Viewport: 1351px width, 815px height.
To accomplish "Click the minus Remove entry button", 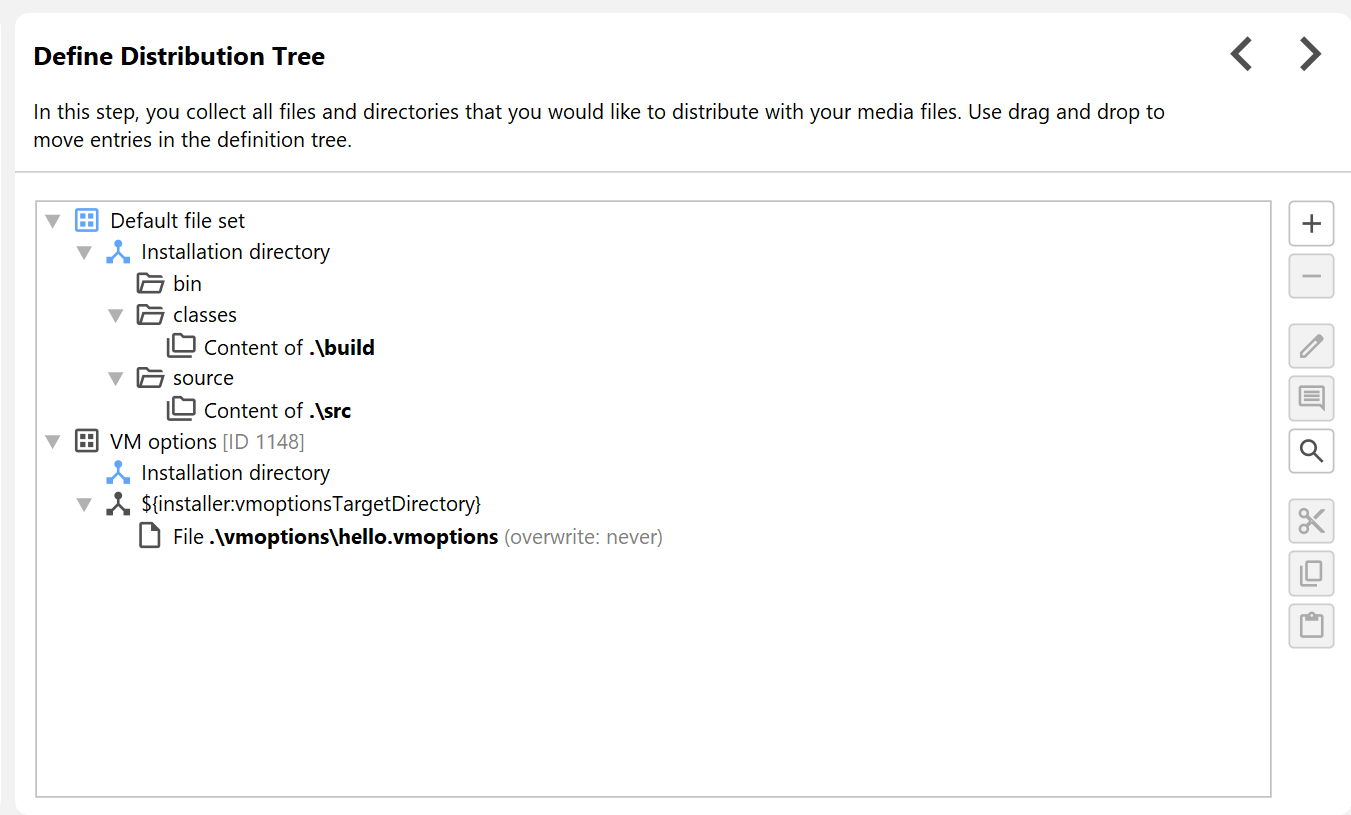I will 1311,276.
